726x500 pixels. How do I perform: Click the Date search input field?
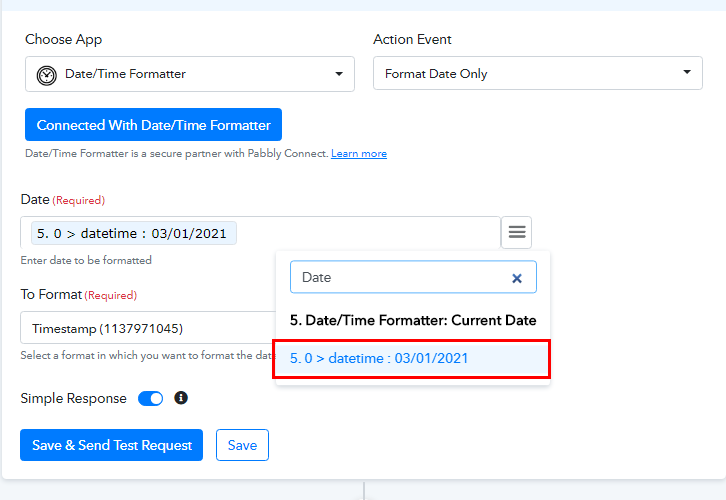pos(413,277)
